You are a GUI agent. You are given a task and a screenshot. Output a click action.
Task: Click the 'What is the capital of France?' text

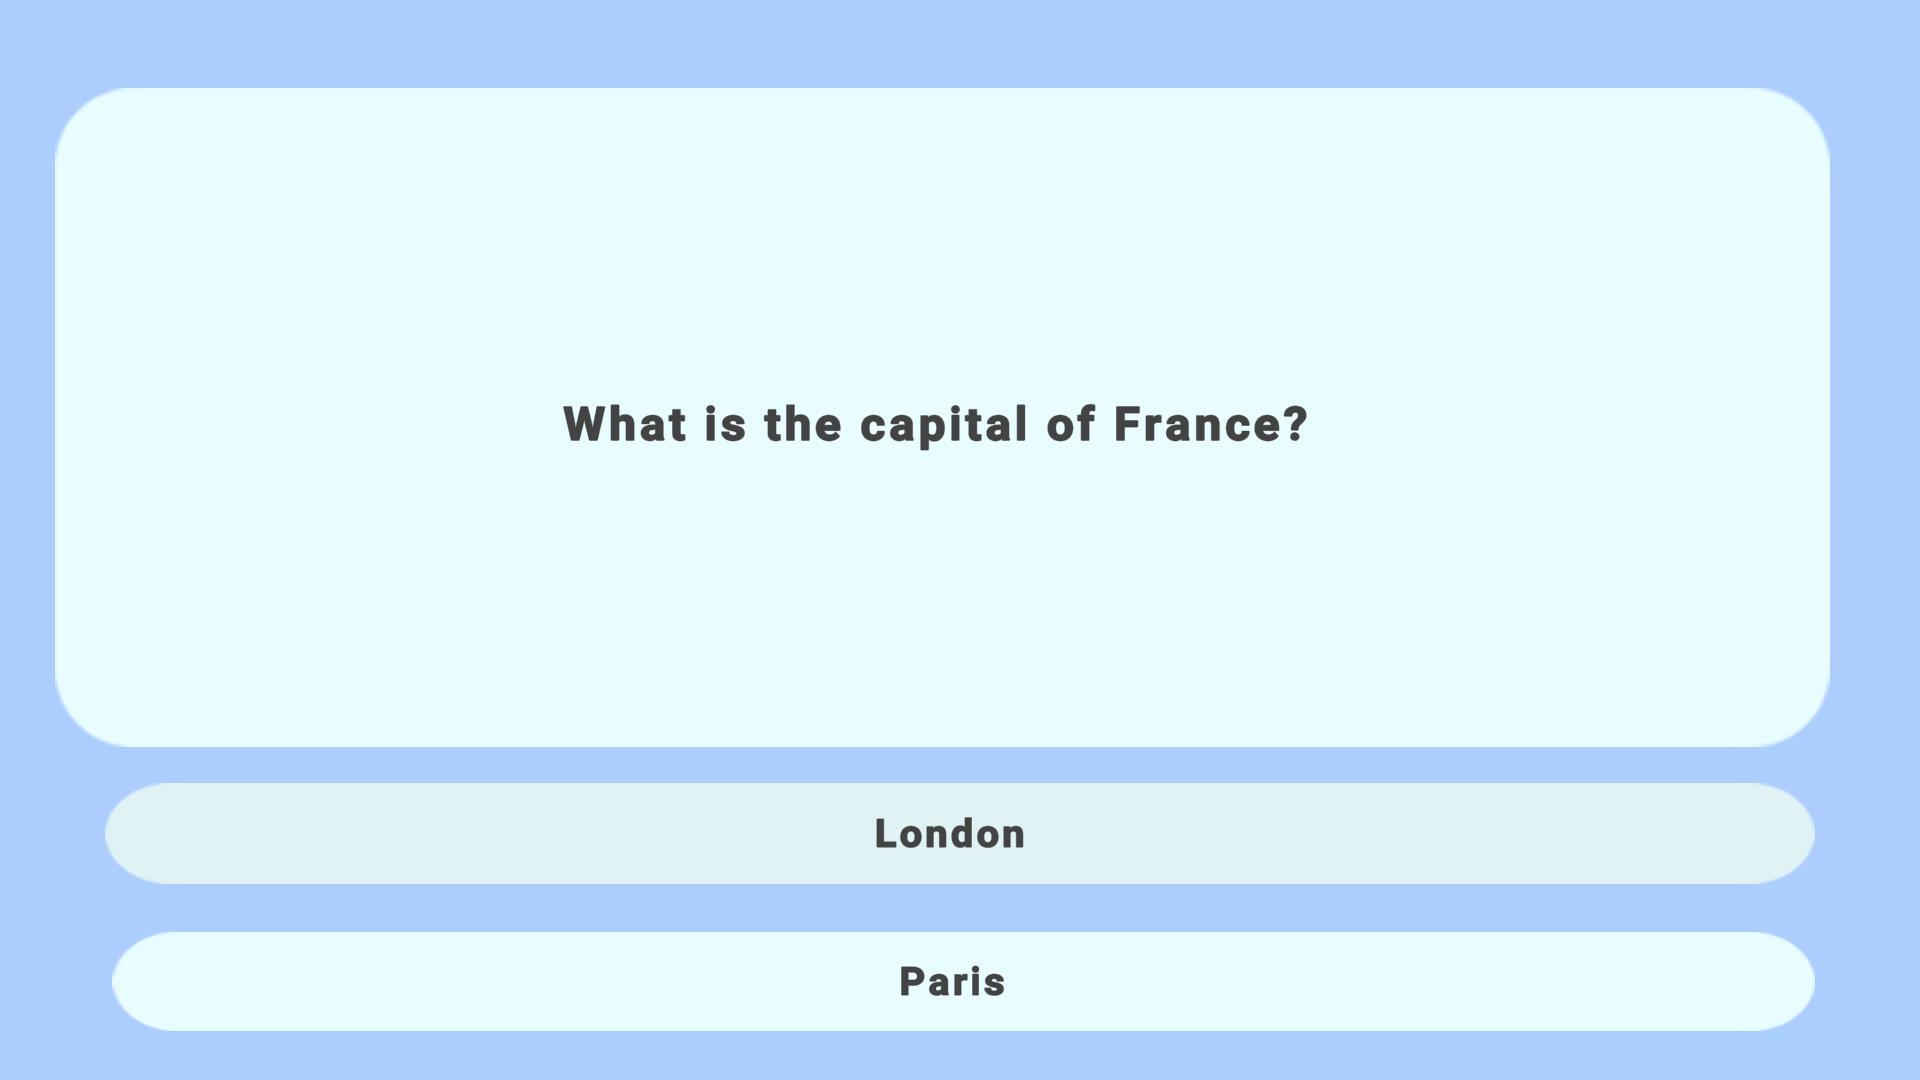[x=935, y=424]
